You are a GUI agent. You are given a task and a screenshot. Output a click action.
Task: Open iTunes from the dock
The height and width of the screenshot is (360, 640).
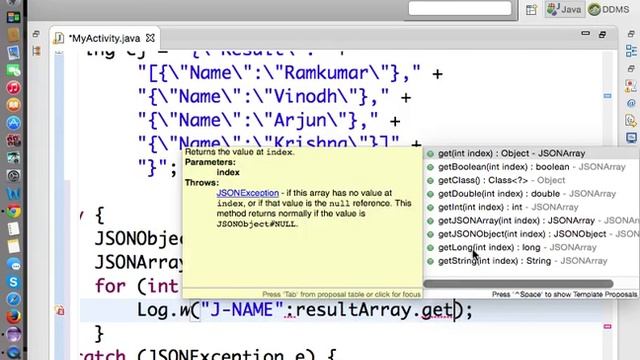tap(13, 88)
